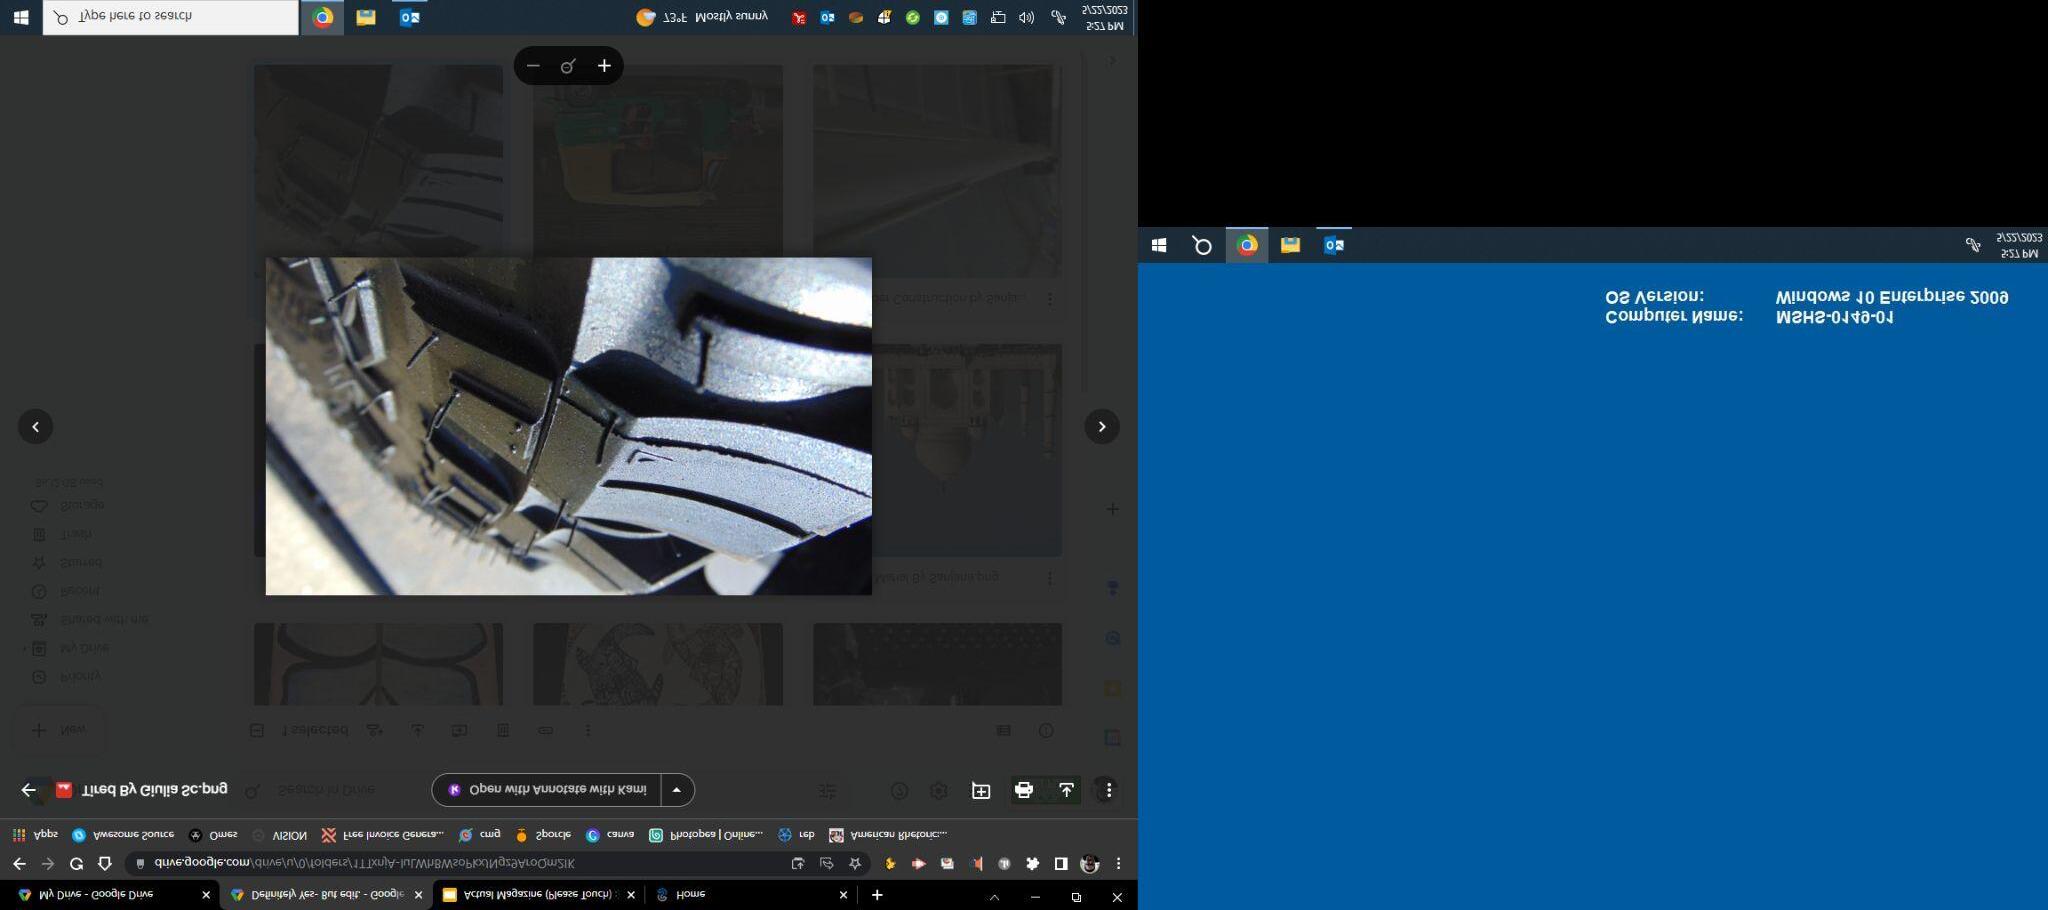
Task: Open Outlook from the Windows taskbar
Action: tap(409, 17)
